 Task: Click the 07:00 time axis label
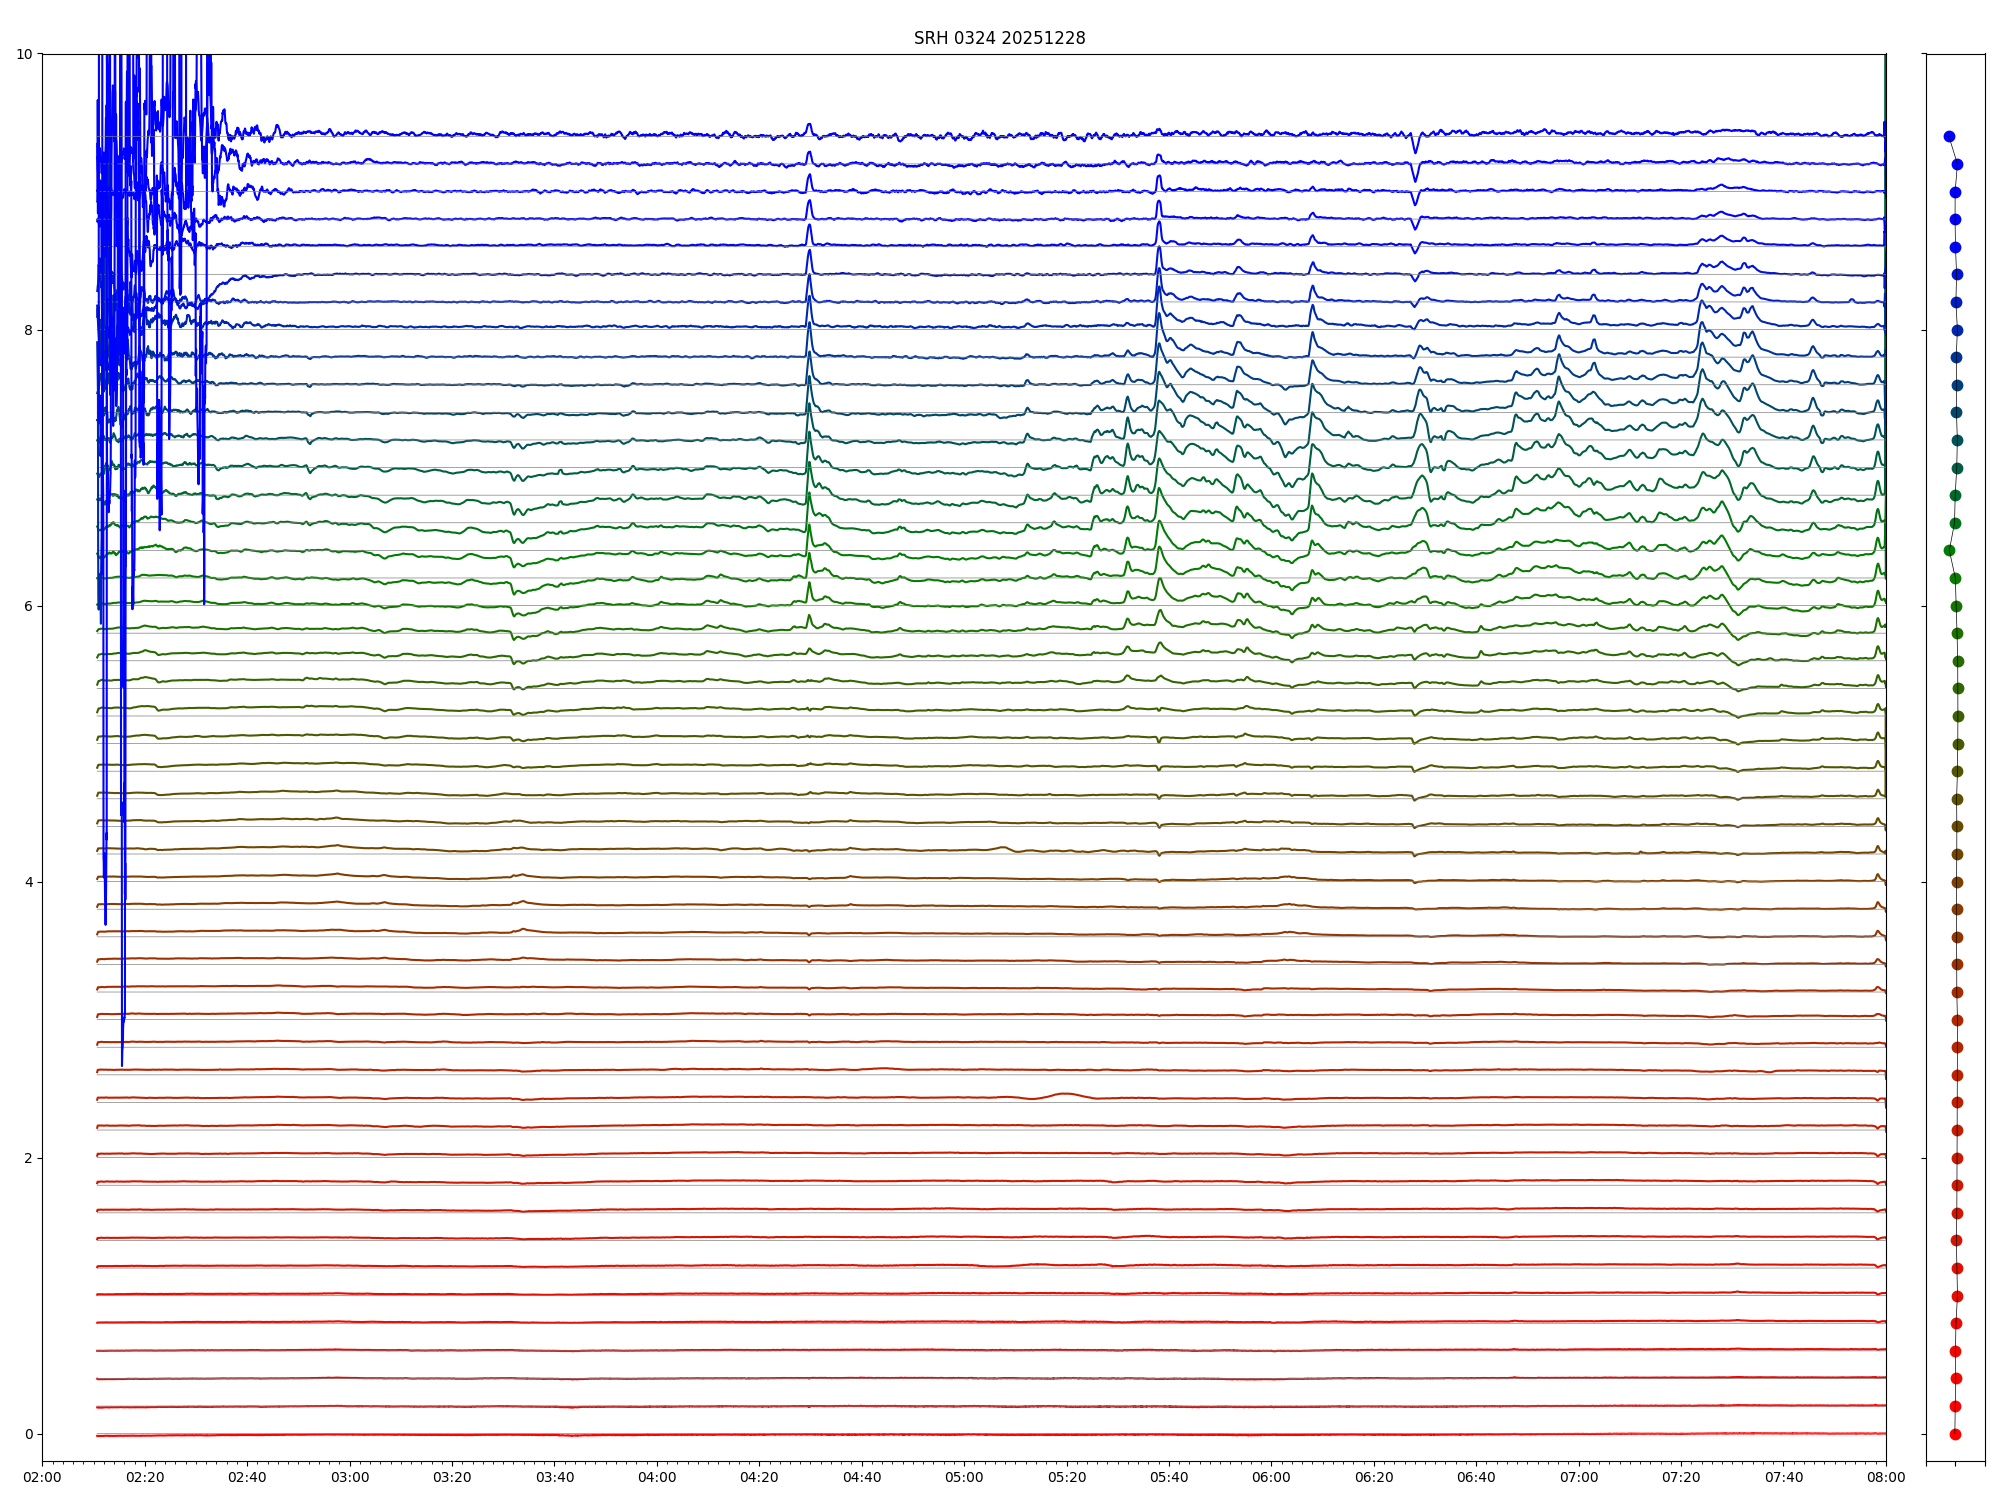(x=1579, y=1478)
